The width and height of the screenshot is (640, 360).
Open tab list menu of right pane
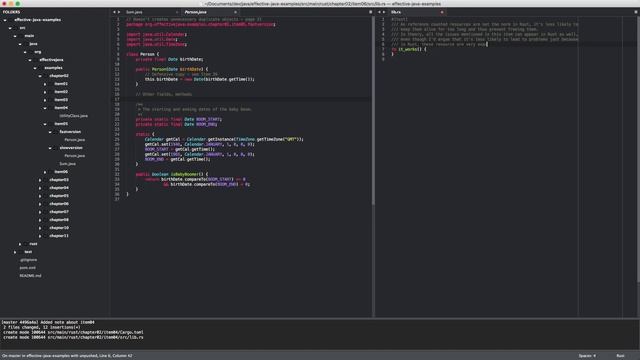[636, 12]
